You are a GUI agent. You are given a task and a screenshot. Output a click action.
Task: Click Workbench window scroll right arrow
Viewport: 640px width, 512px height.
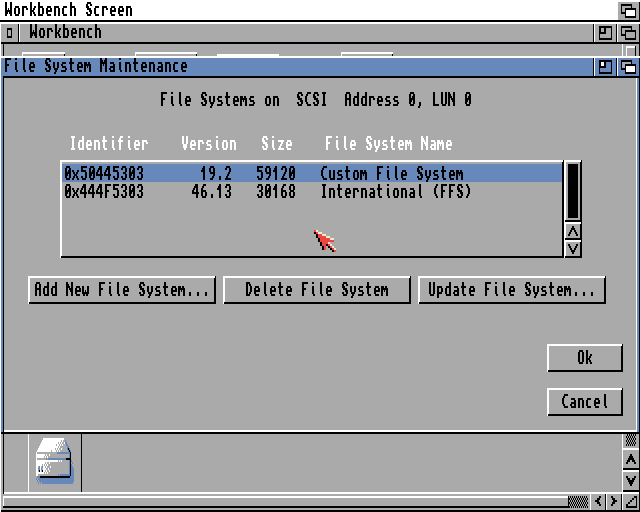point(612,501)
